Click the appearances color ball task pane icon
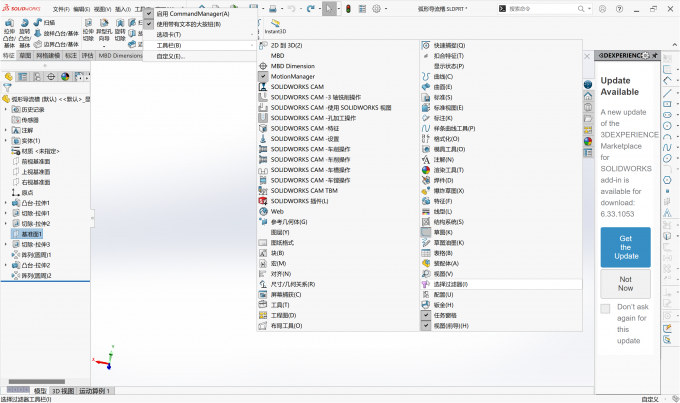This screenshot has width=680, height=403. click(588, 141)
